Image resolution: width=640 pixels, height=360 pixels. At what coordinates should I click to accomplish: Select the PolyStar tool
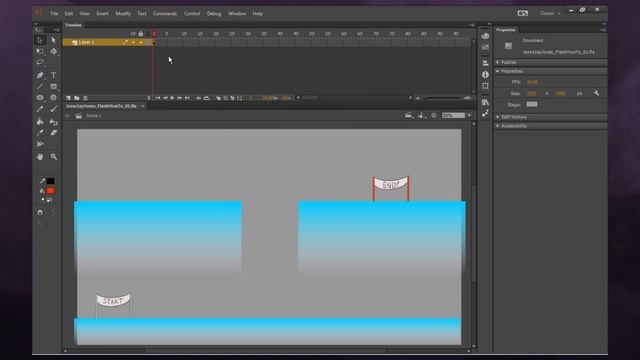(53, 98)
